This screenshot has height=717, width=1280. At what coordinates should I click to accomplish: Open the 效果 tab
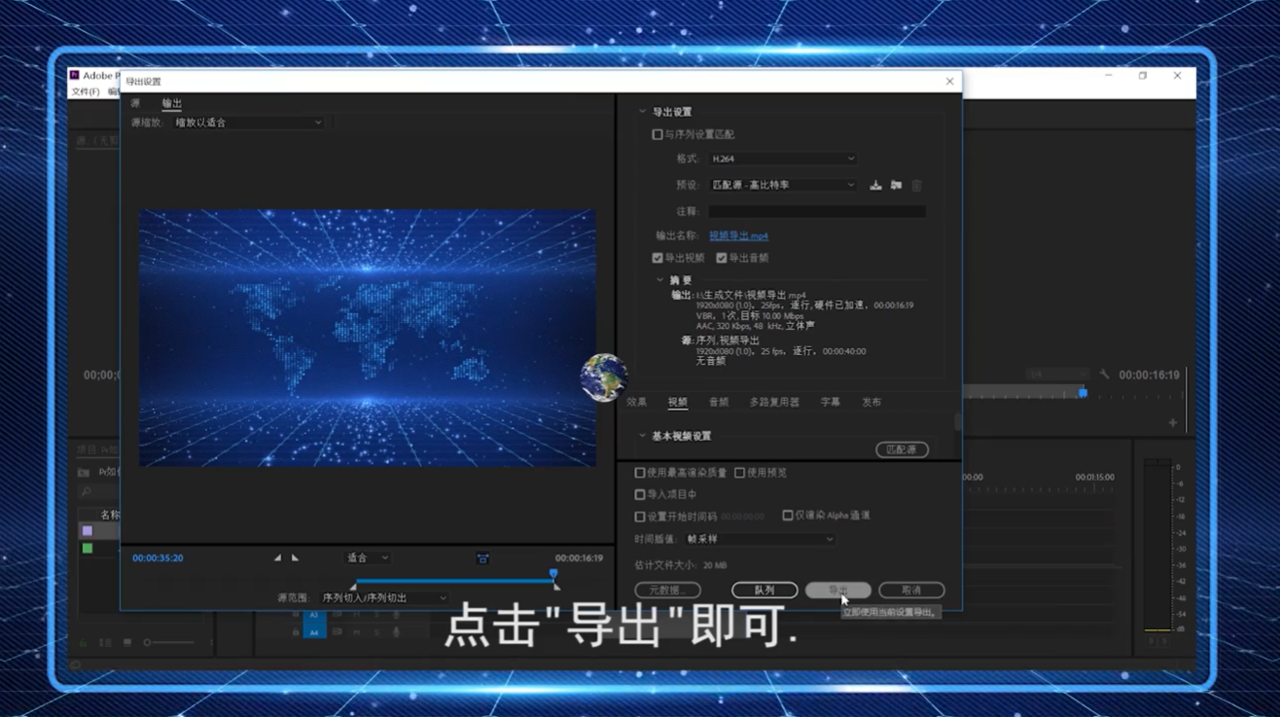(x=637, y=402)
